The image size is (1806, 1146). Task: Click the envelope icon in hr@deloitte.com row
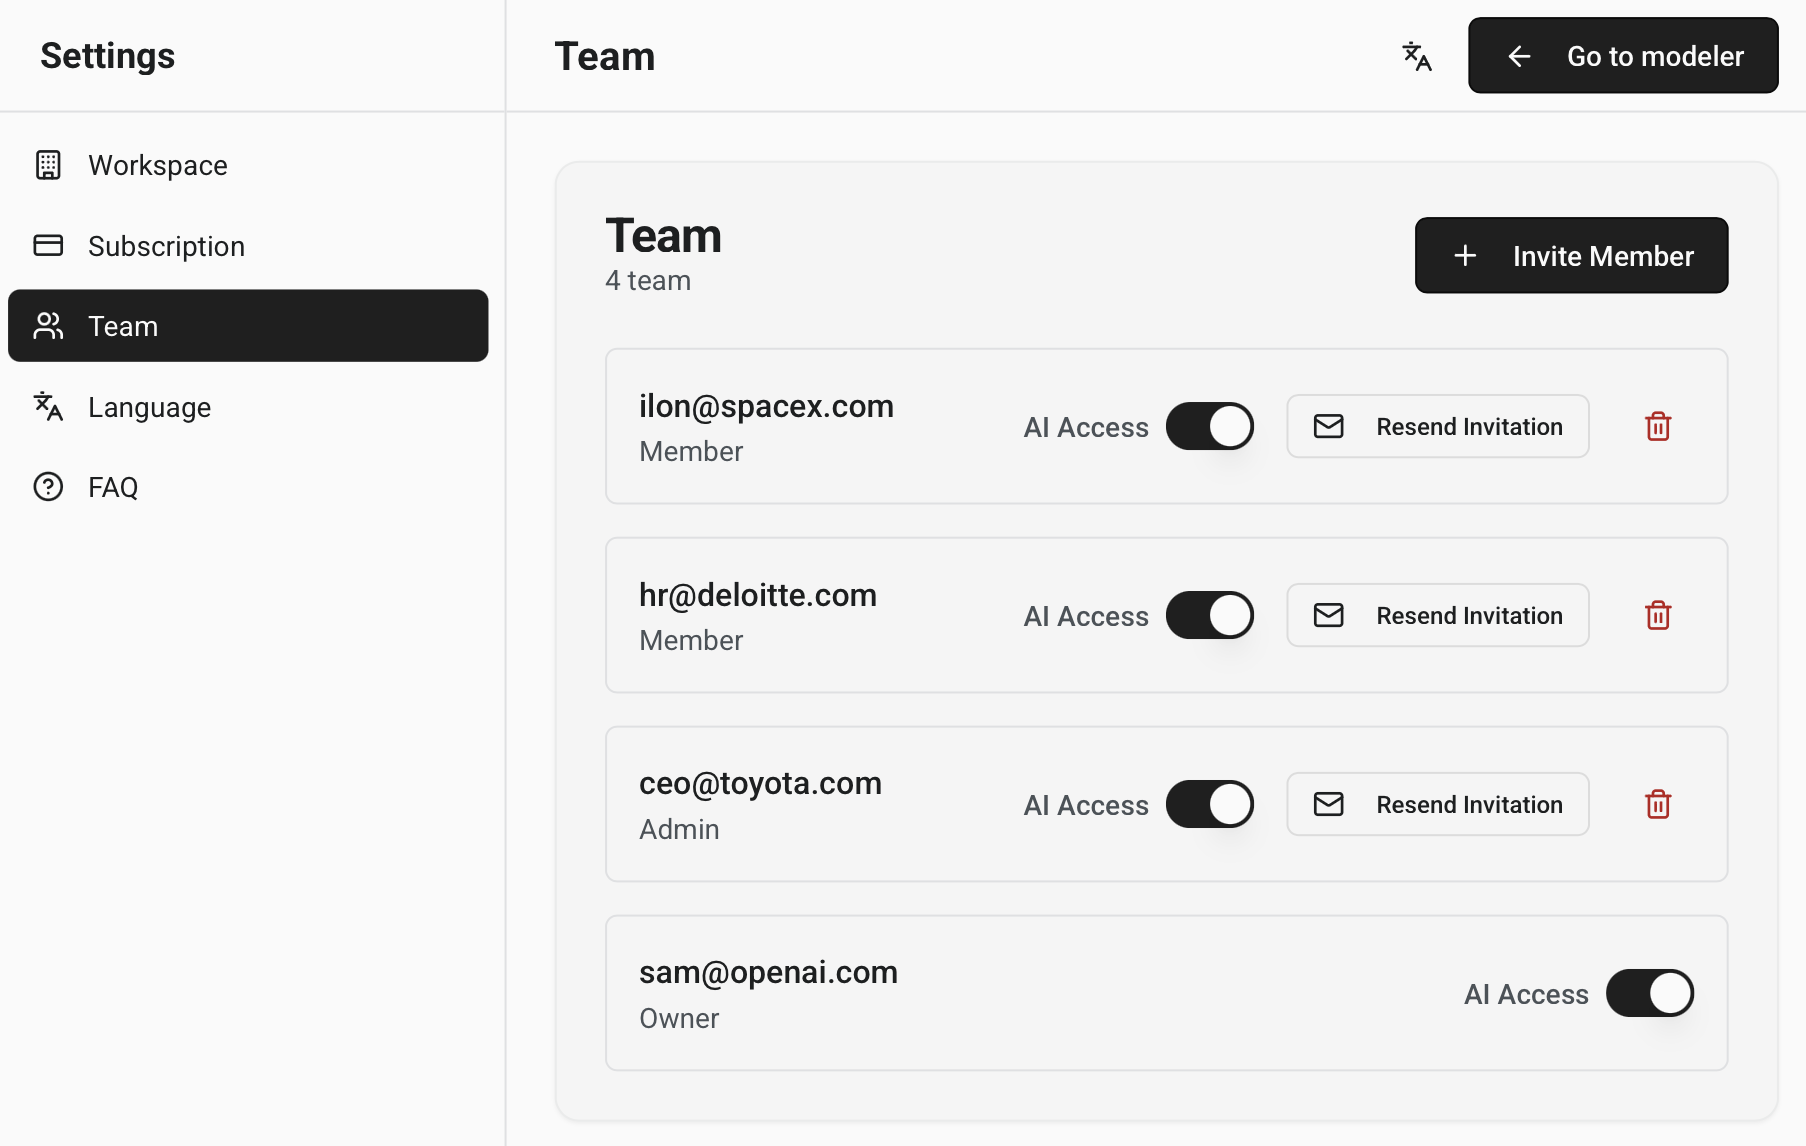(x=1328, y=615)
